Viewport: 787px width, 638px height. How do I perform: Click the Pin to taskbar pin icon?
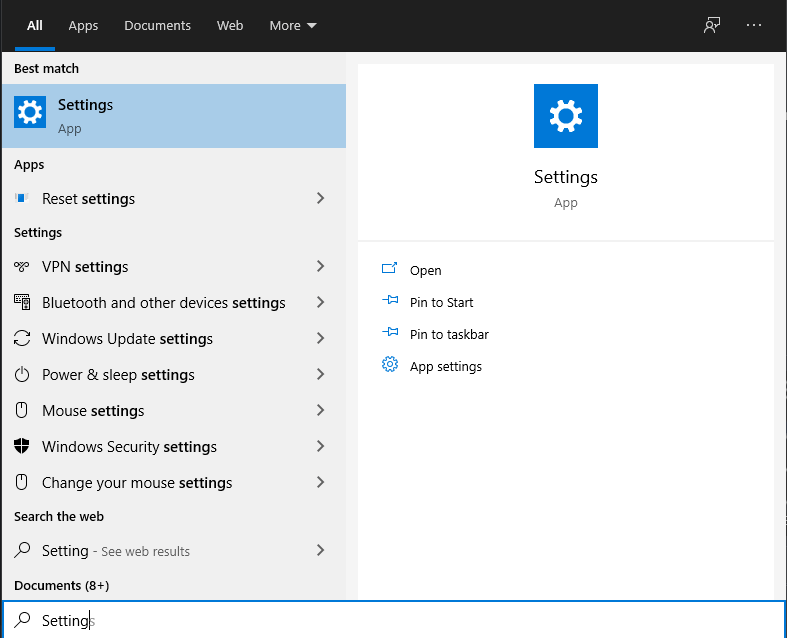click(390, 333)
